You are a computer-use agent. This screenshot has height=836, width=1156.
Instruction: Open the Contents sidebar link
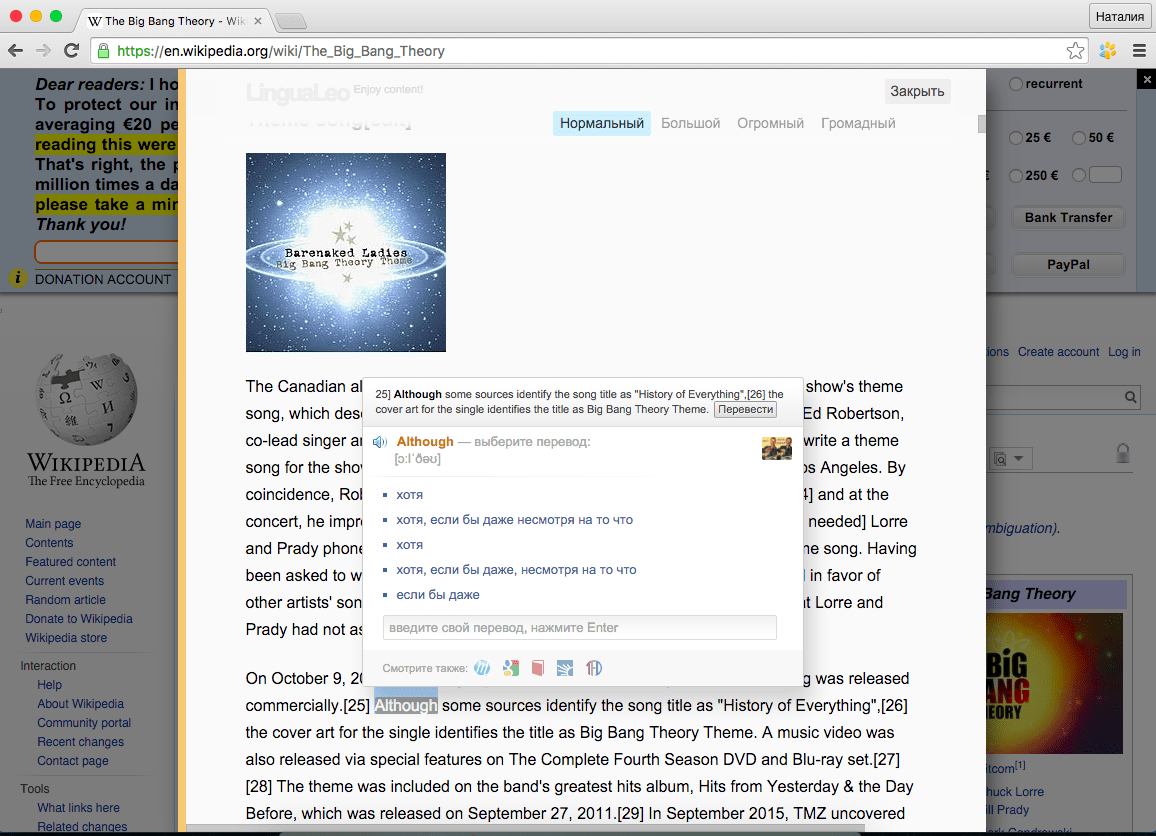point(49,543)
